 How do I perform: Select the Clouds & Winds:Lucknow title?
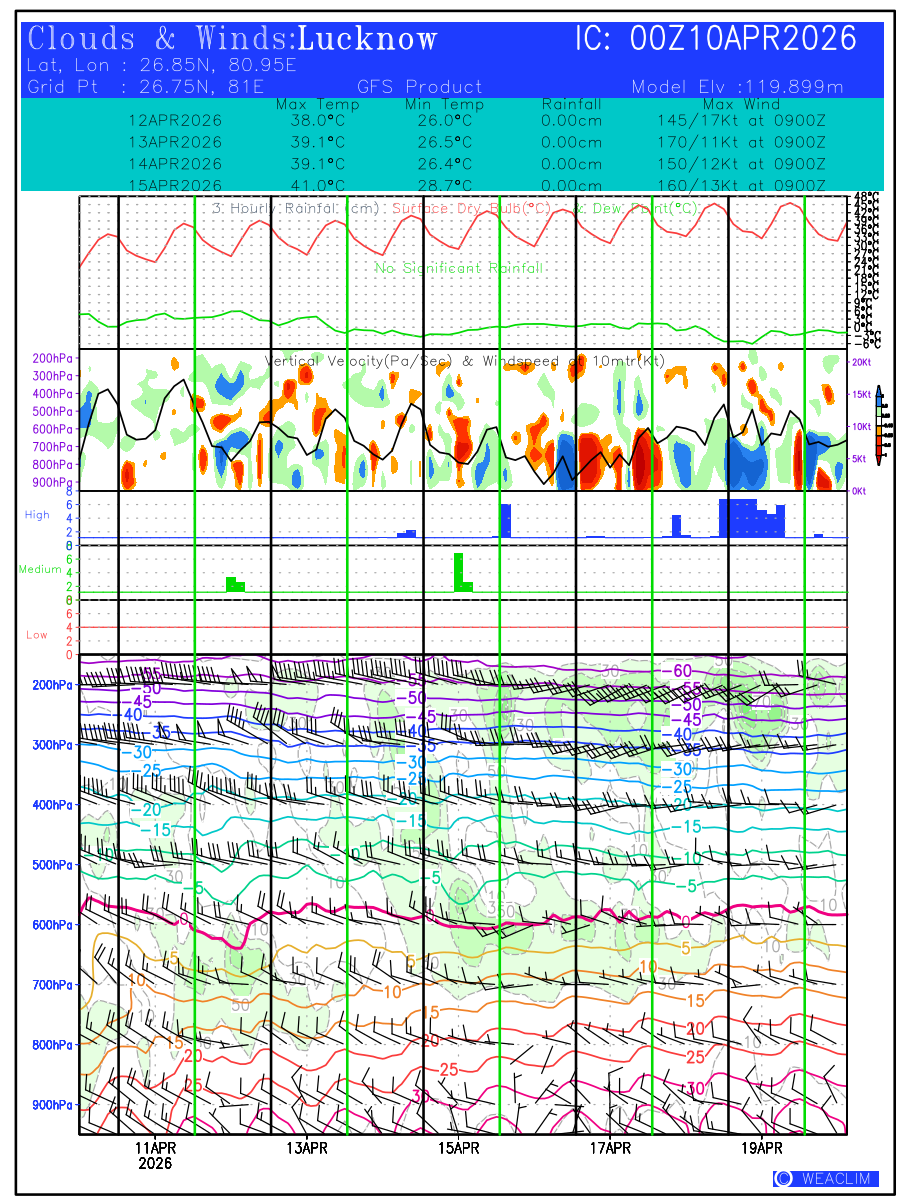(232, 39)
